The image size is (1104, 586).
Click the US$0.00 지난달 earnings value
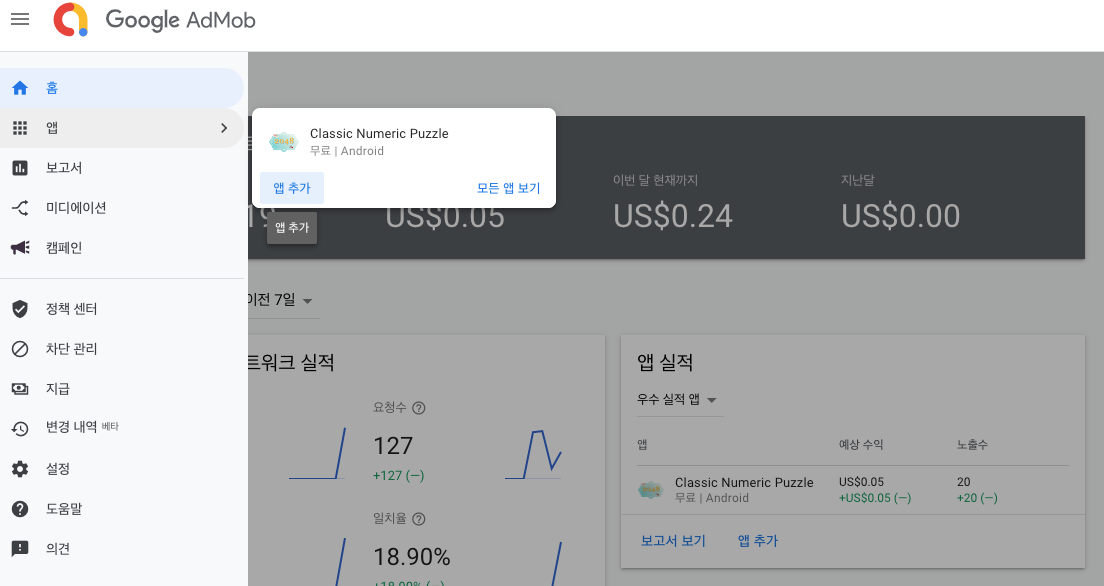click(901, 216)
